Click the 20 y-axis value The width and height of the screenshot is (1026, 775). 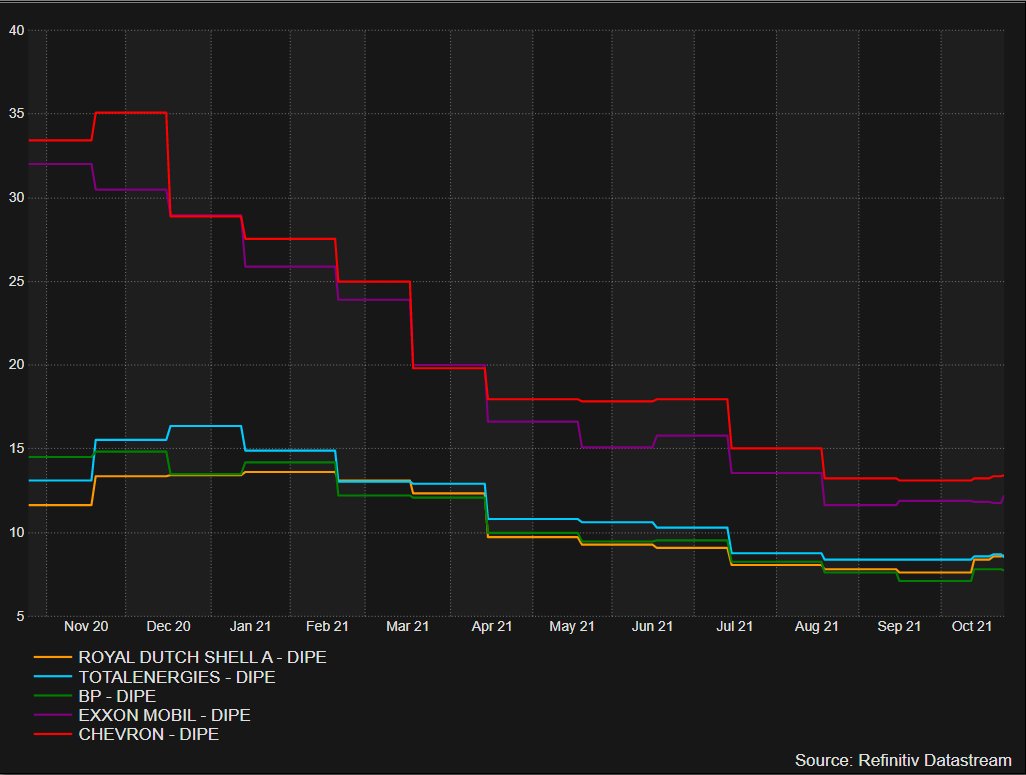[x=16, y=365]
